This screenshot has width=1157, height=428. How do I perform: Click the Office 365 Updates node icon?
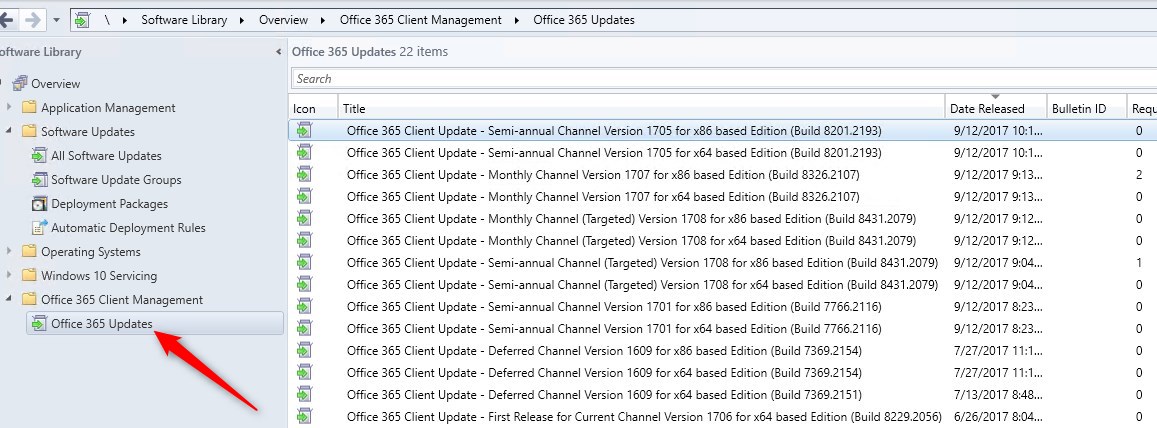pyautogui.click(x=39, y=323)
